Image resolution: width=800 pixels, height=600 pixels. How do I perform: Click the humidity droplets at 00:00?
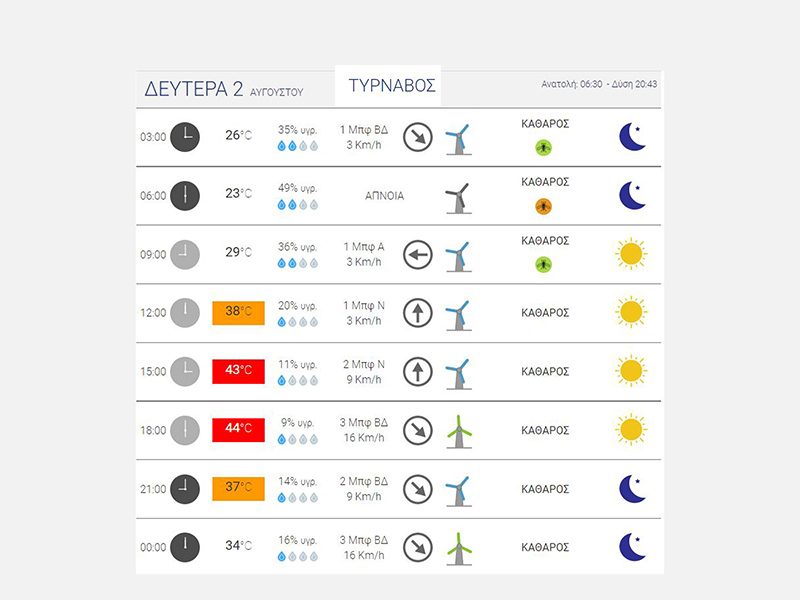[x=298, y=555]
